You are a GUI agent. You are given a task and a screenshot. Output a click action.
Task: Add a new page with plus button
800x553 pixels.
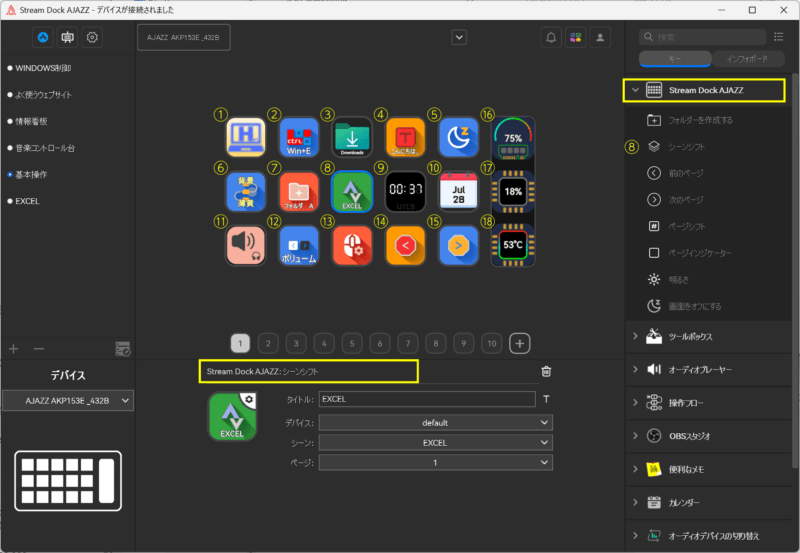coord(519,343)
